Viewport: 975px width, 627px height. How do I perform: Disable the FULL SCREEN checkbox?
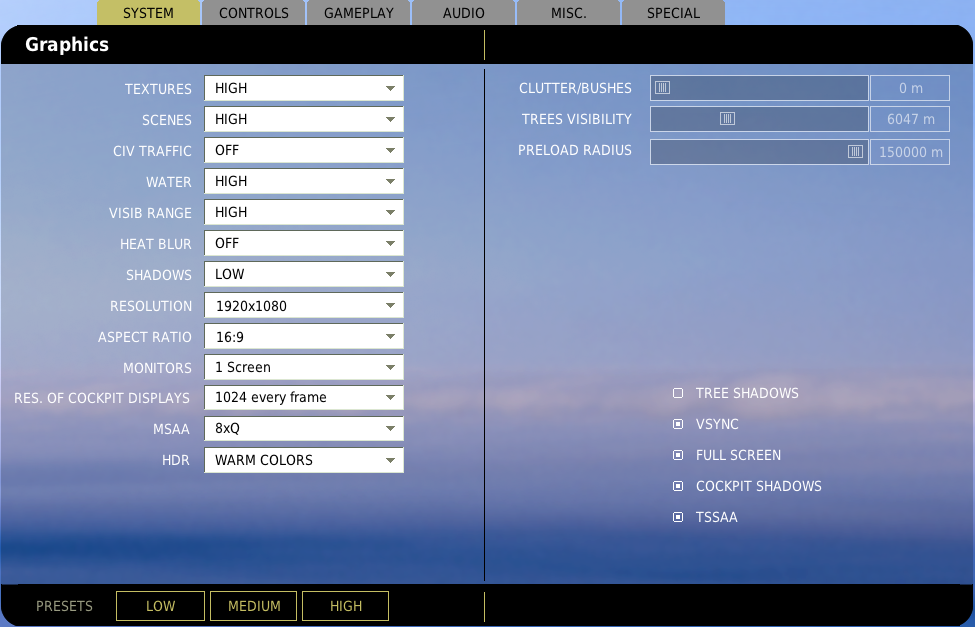pyautogui.click(x=678, y=455)
